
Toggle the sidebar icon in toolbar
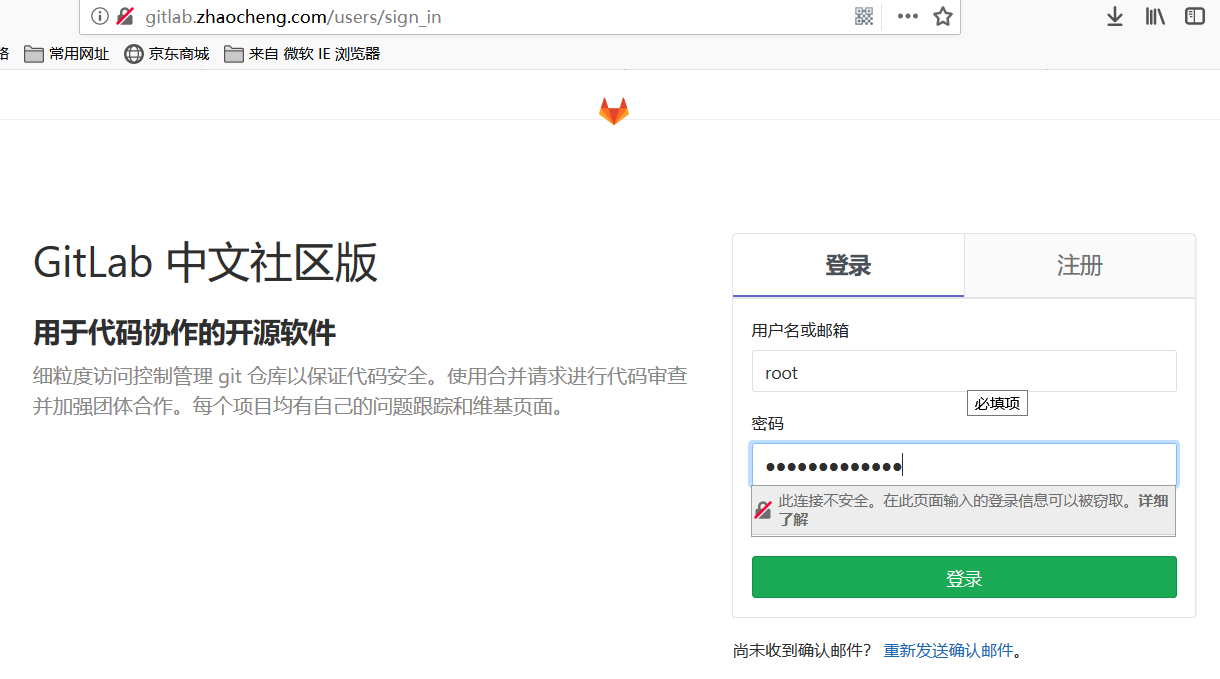(x=1195, y=16)
